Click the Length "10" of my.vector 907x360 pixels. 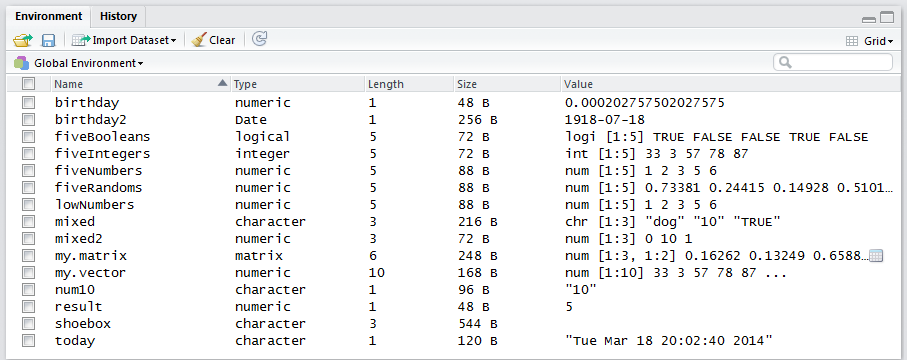point(377,273)
